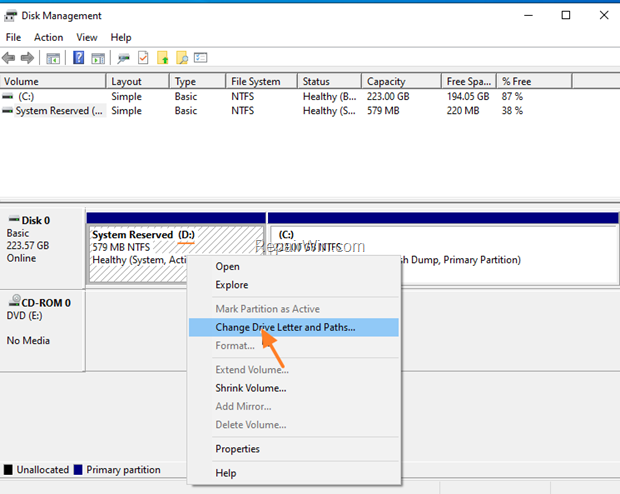620x494 pixels.
Task: Select Change Drive Letter and Paths
Action: tap(294, 327)
